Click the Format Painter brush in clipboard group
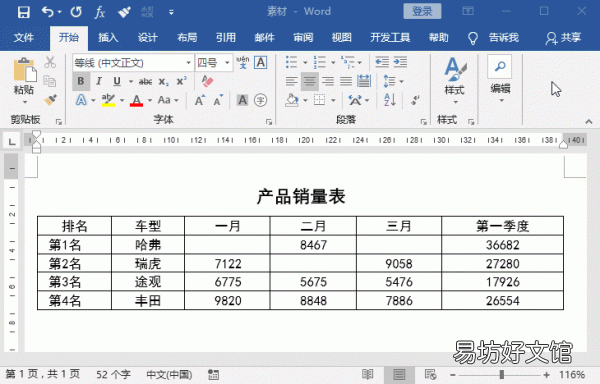The height and width of the screenshot is (384, 600). (x=50, y=100)
